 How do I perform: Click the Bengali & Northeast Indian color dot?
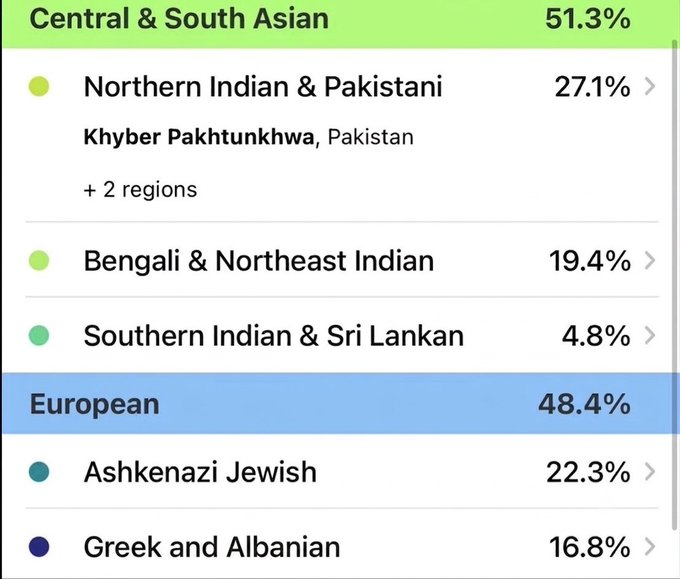pos(39,261)
